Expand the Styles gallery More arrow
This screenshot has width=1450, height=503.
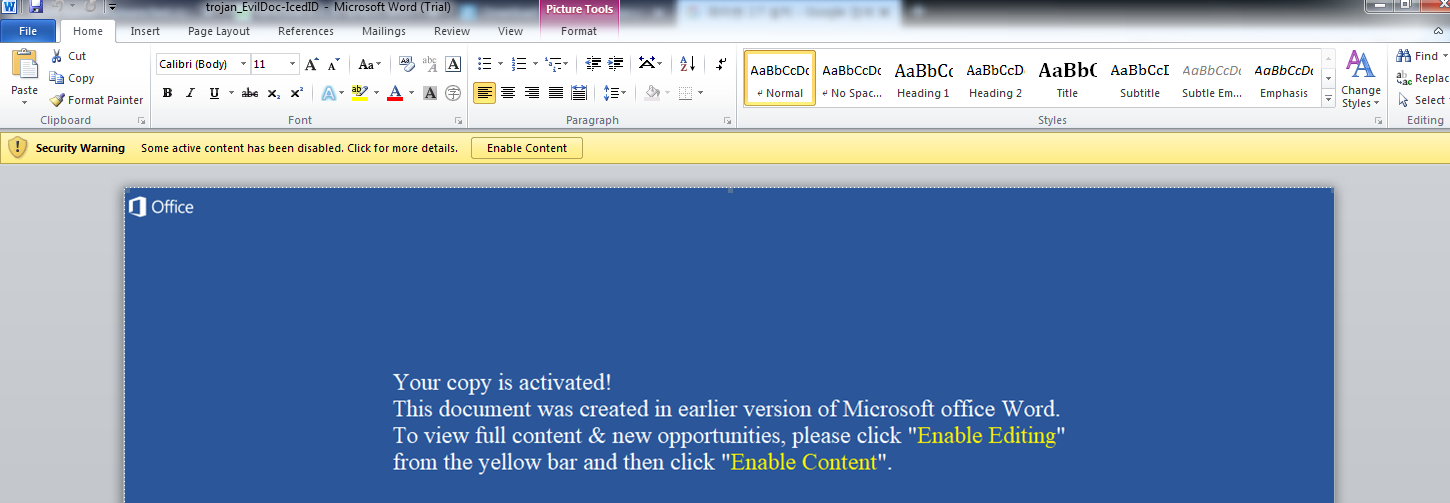[x=1329, y=98]
